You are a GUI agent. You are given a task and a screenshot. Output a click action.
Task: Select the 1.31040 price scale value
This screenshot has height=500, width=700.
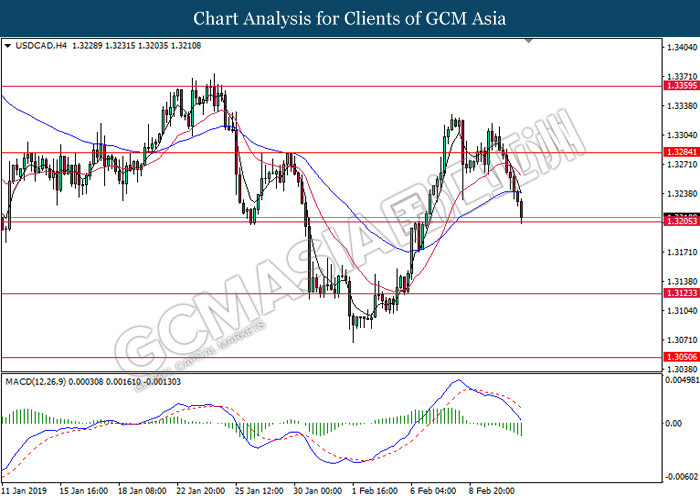point(682,311)
